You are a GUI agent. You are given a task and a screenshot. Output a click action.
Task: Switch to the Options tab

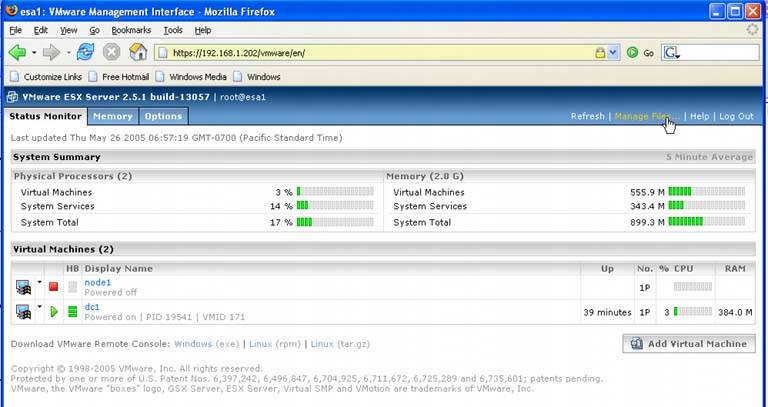[164, 117]
